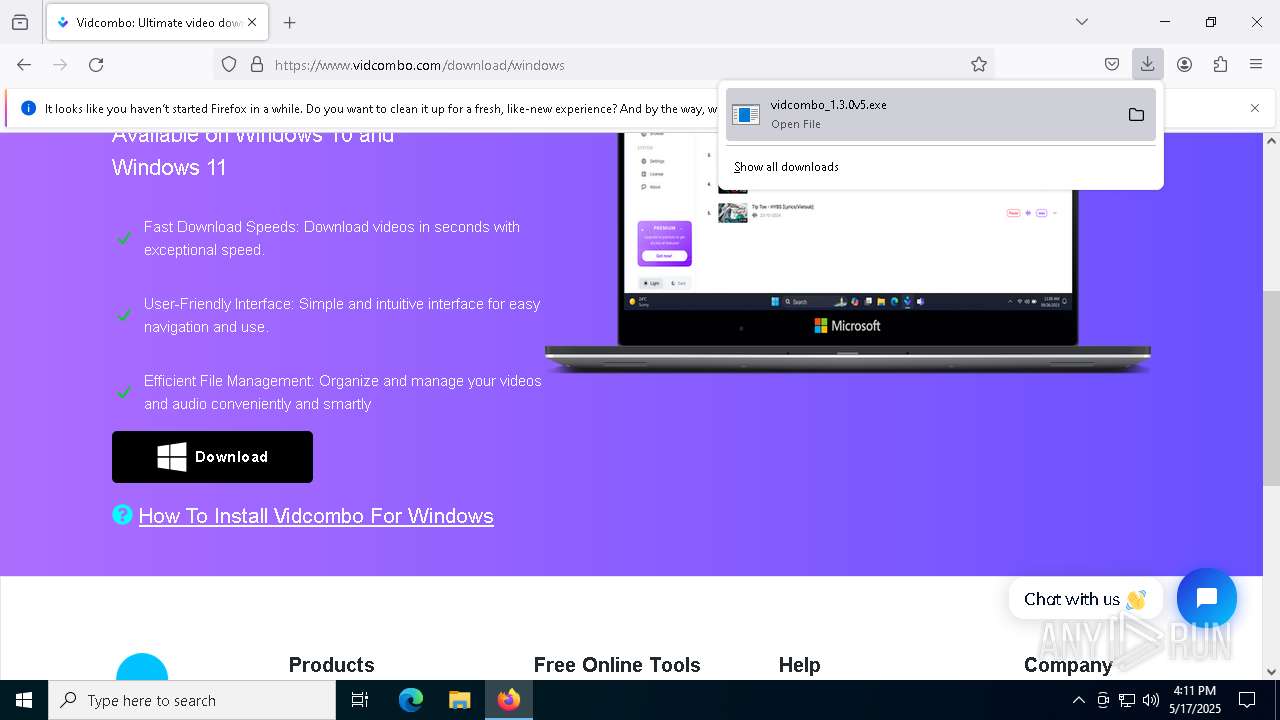
Task: Open a new tab with plus button
Action: tap(289, 22)
